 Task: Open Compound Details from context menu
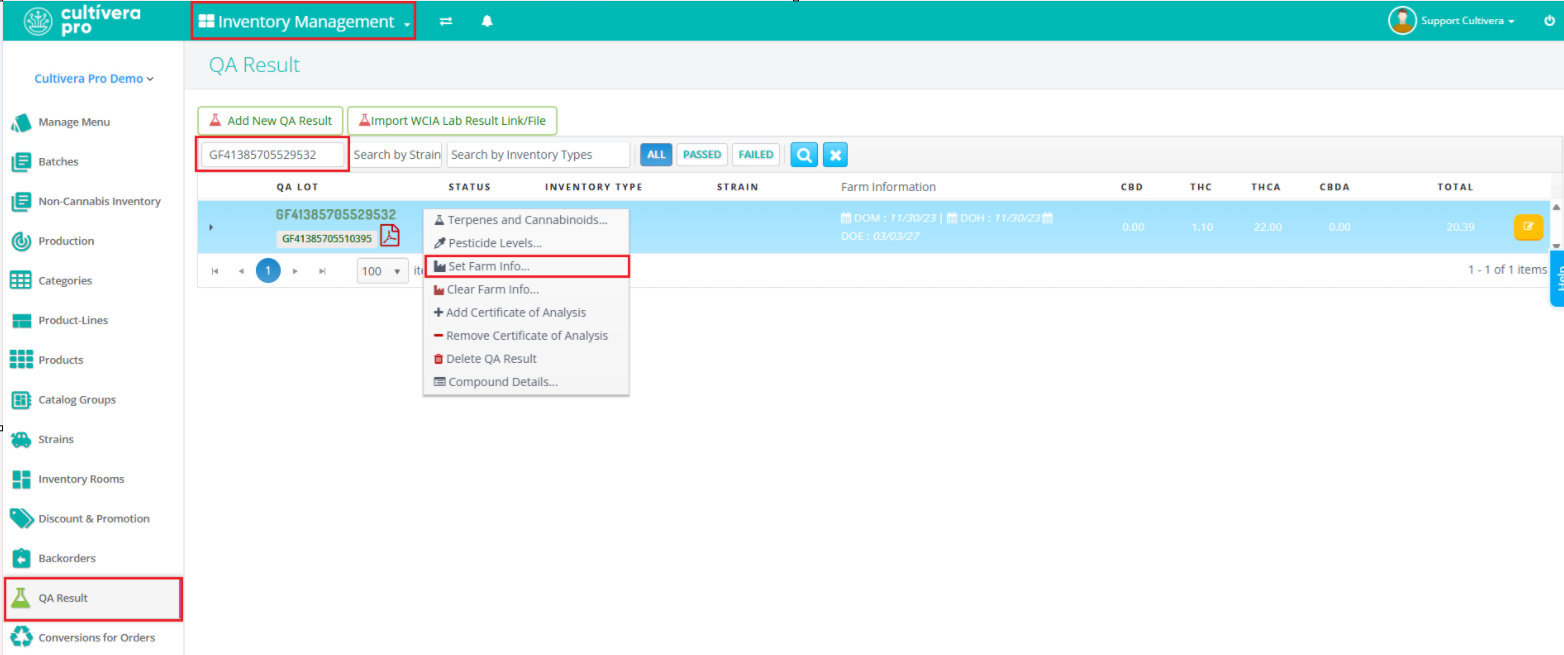click(x=526, y=382)
